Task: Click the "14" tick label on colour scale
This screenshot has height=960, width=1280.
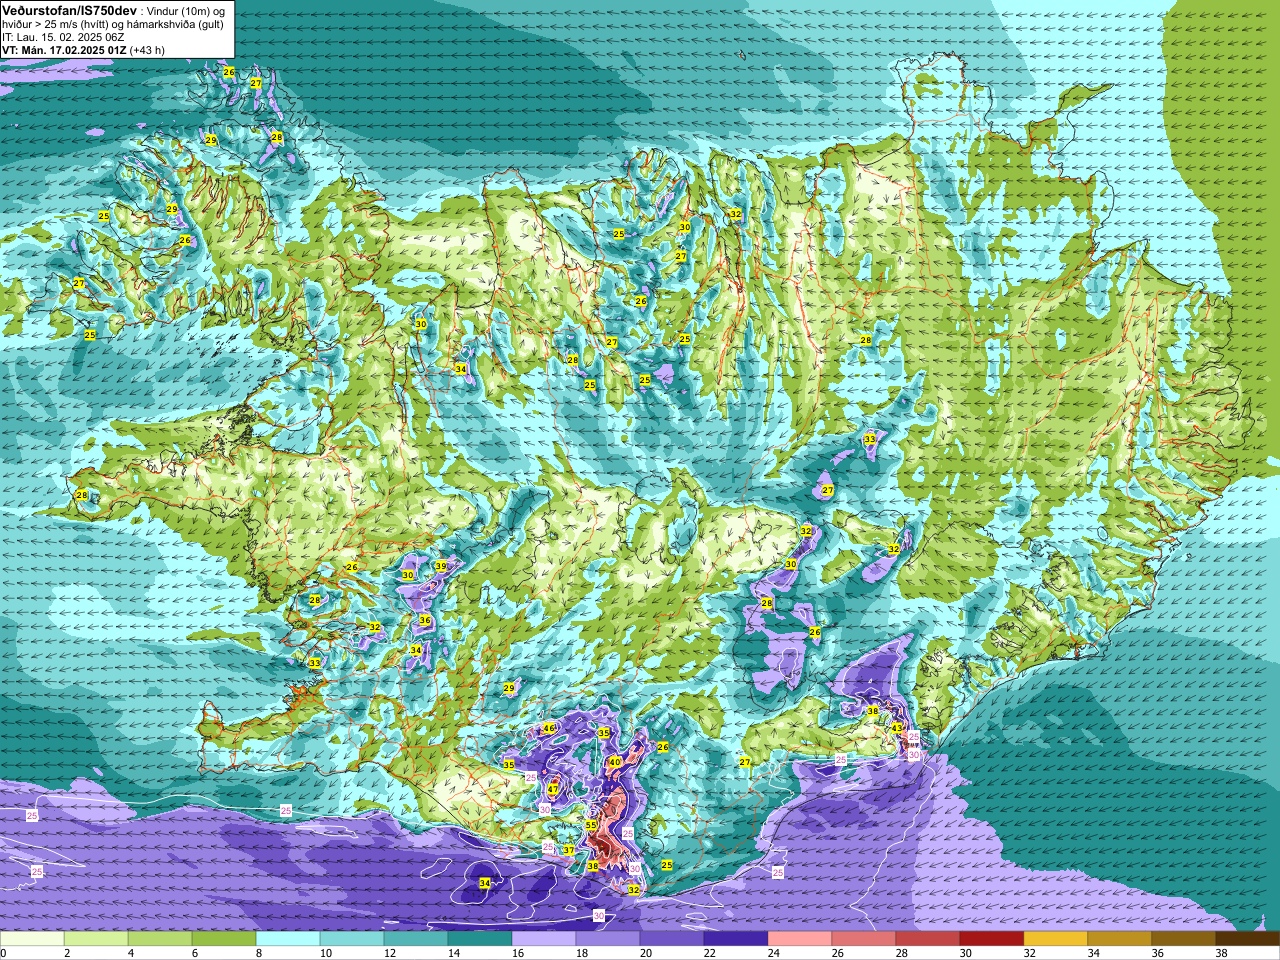Action: point(454,953)
